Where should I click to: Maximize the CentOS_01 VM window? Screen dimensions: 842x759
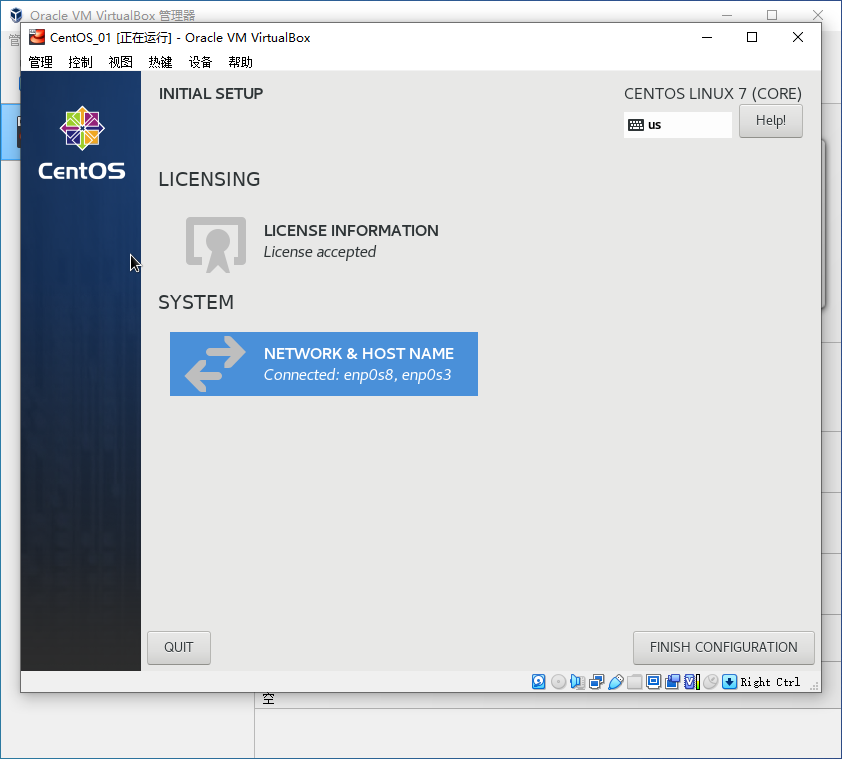[752, 37]
